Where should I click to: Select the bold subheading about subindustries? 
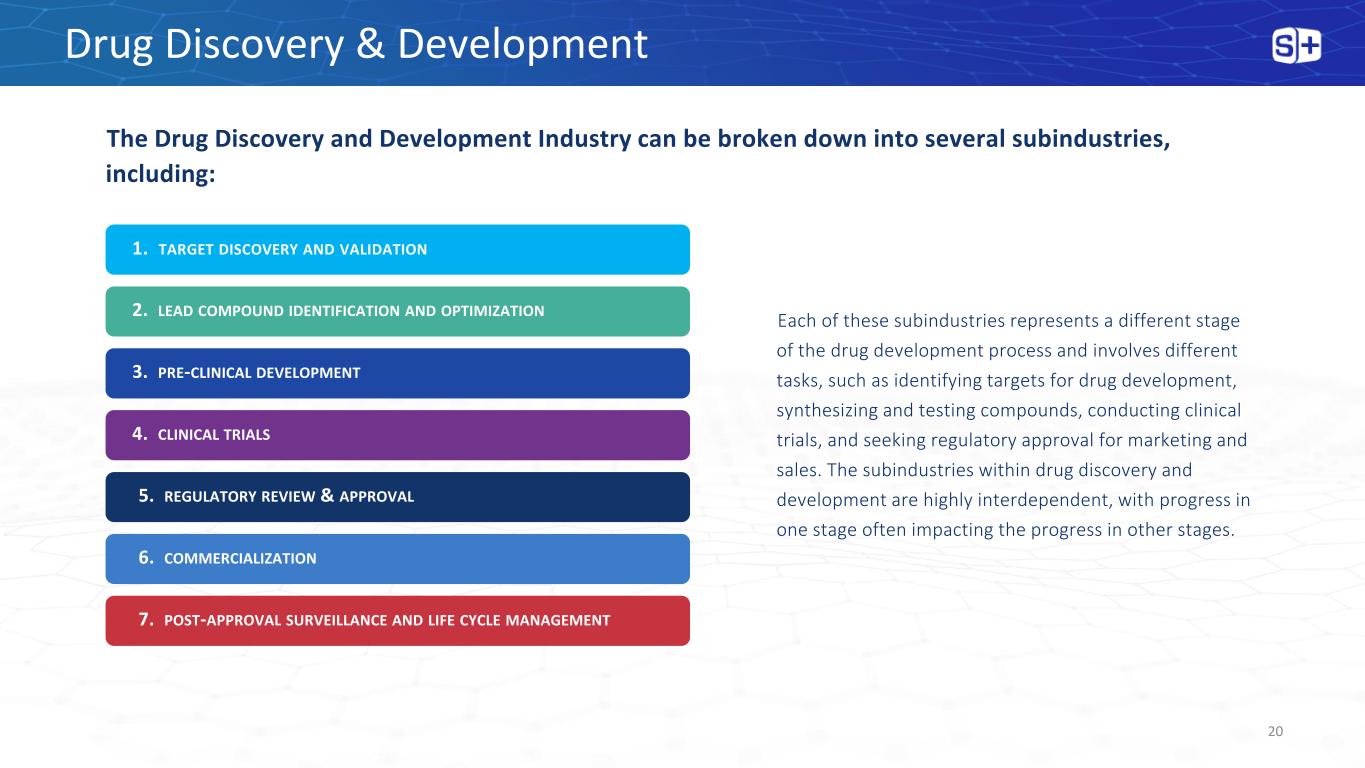pos(638,139)
